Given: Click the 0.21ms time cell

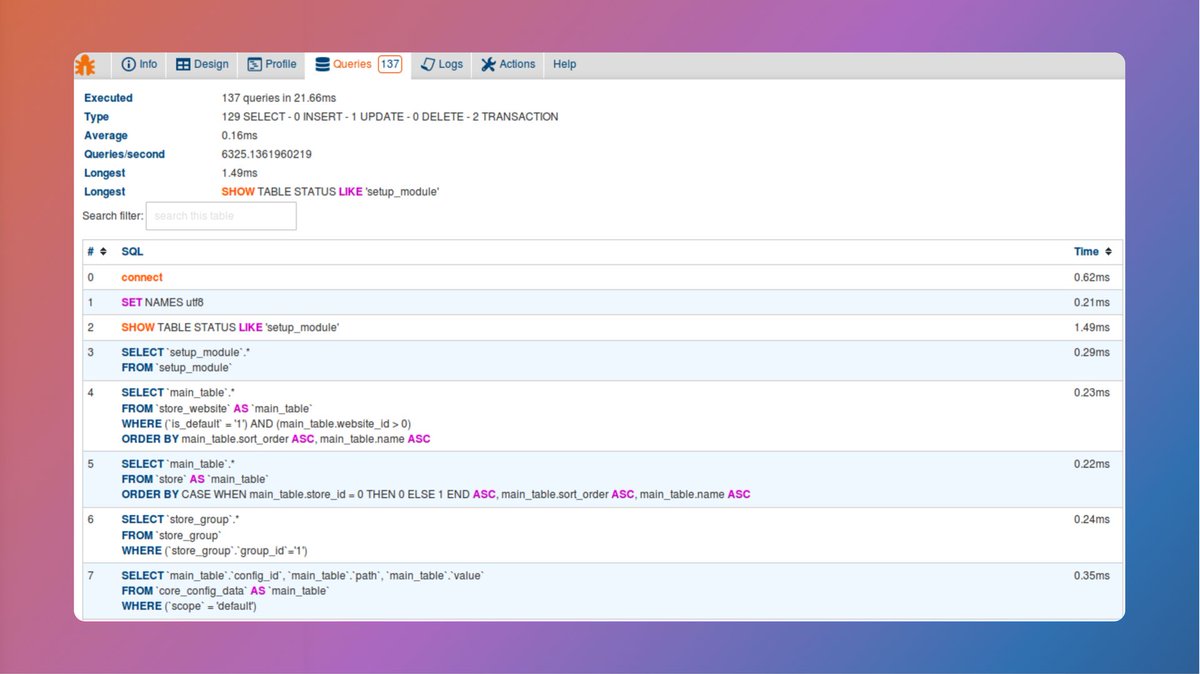Looking at the screenshot, I should coord(1091,302).
